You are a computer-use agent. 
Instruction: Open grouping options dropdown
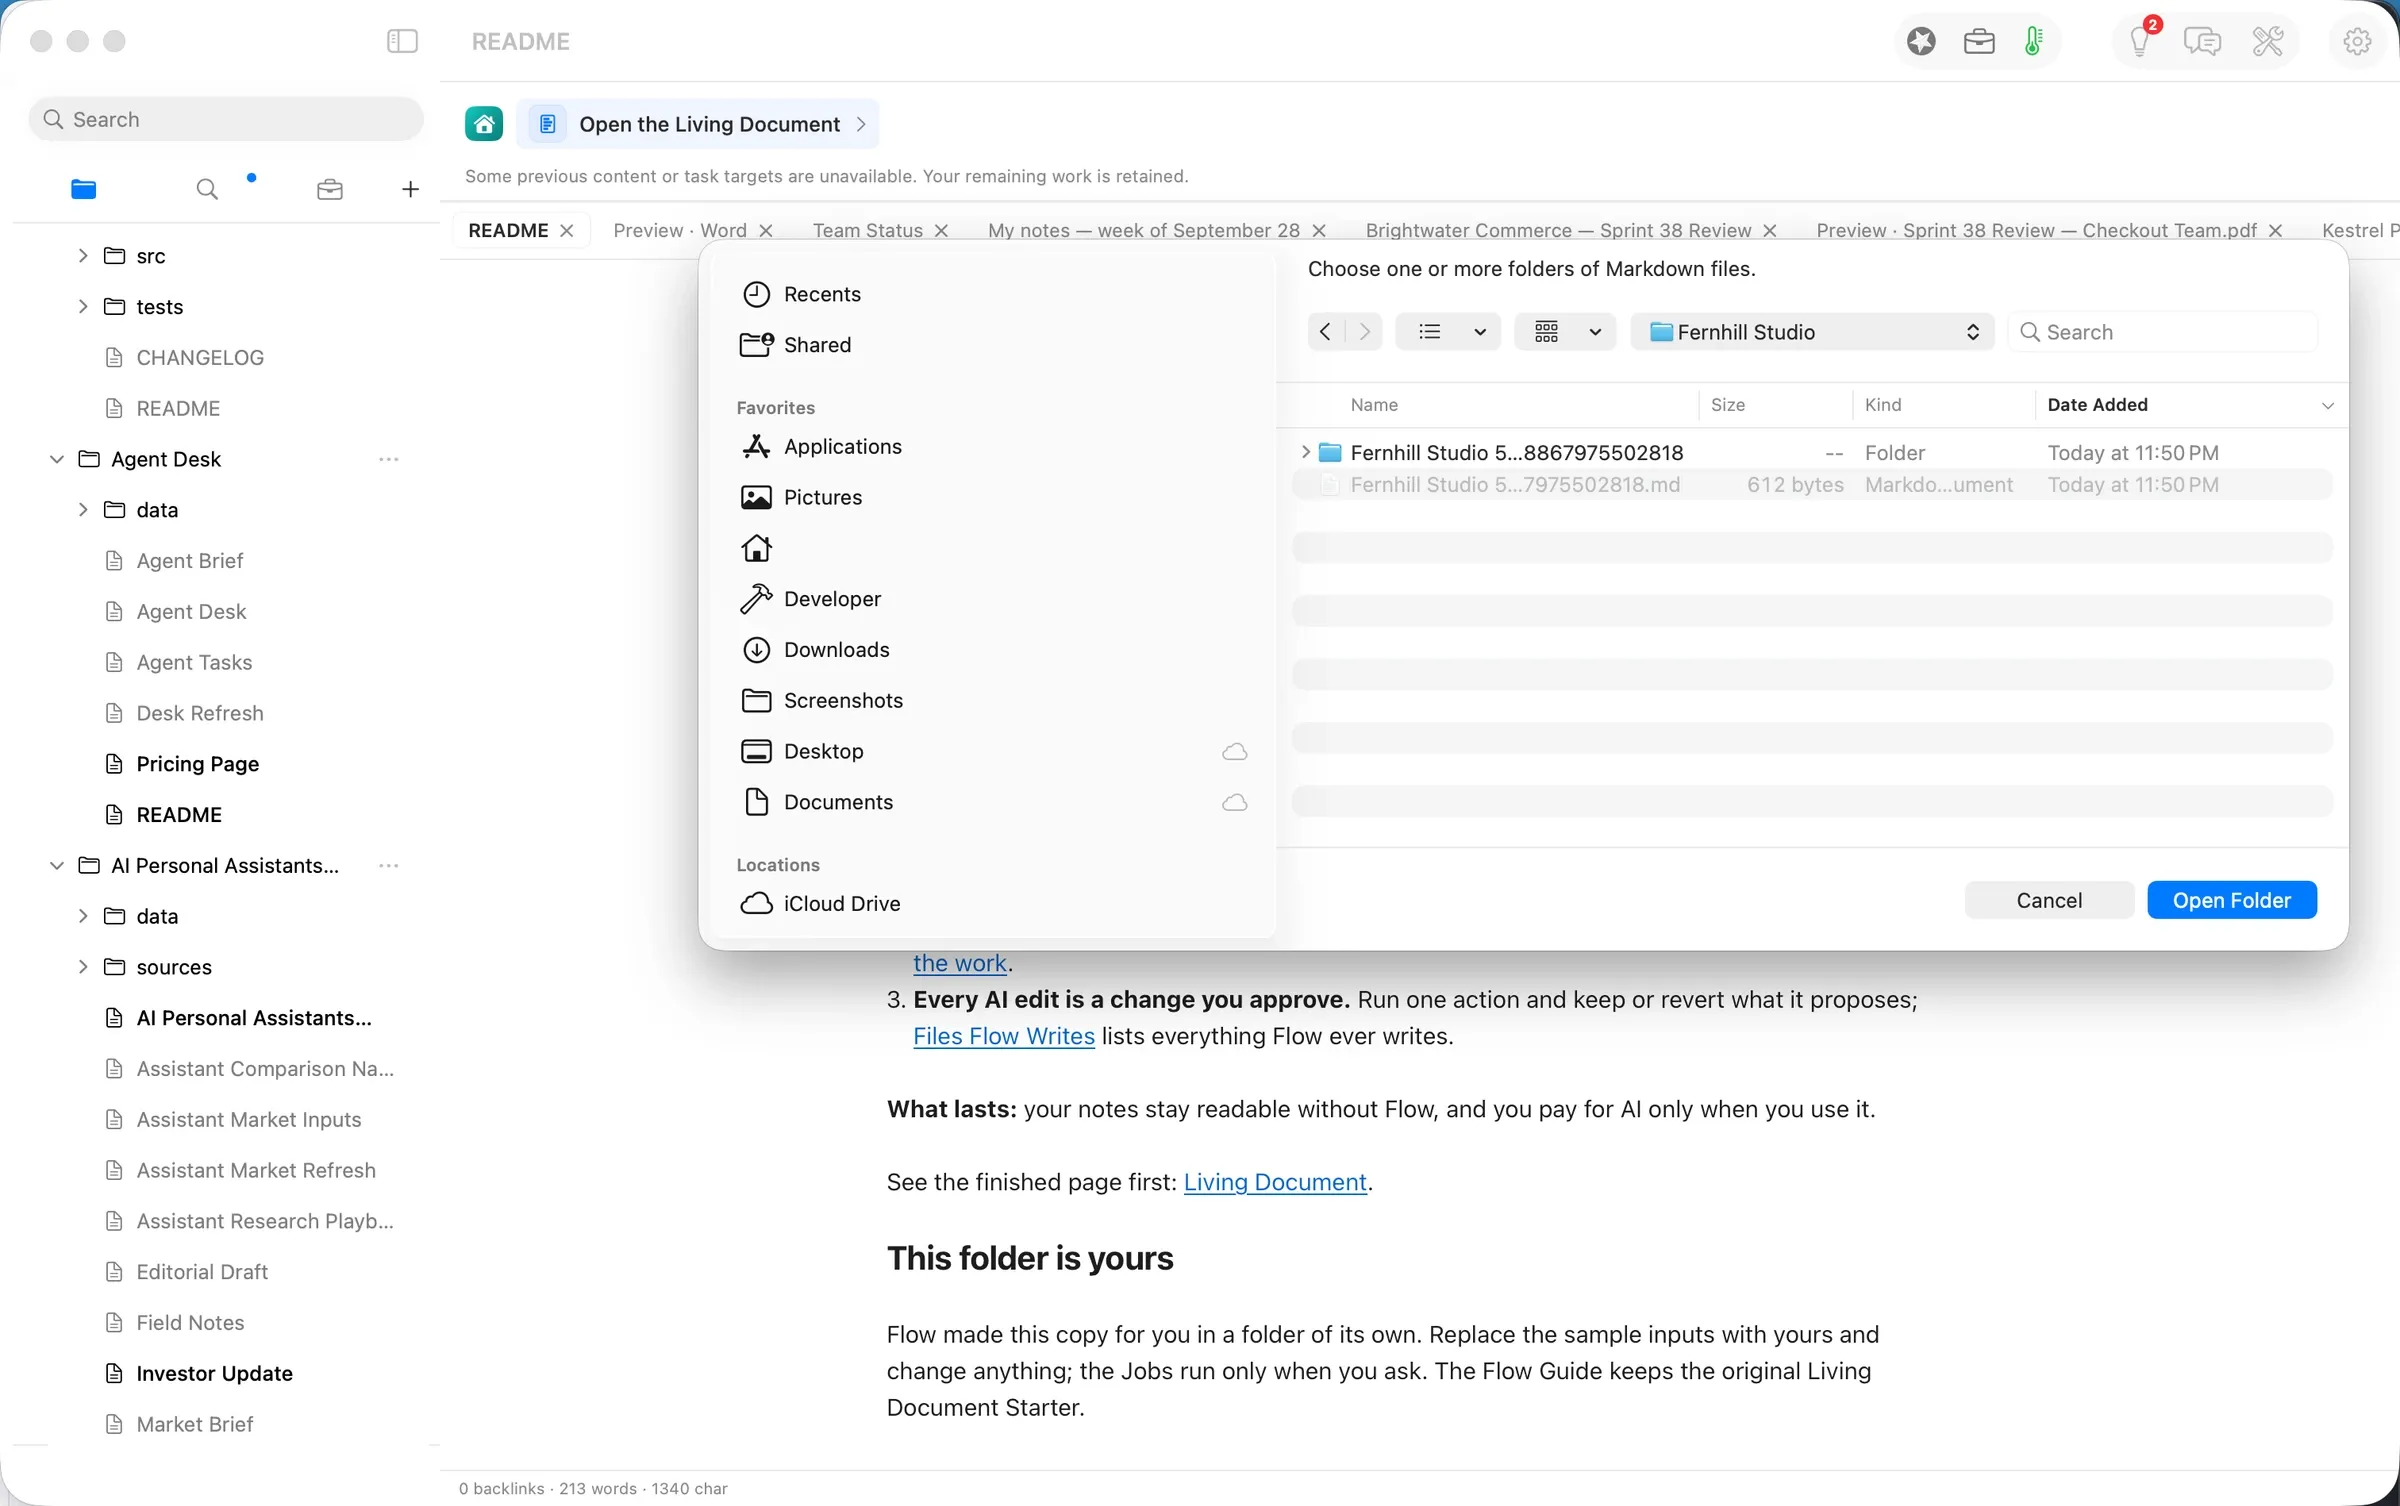tap(1565, 332)
